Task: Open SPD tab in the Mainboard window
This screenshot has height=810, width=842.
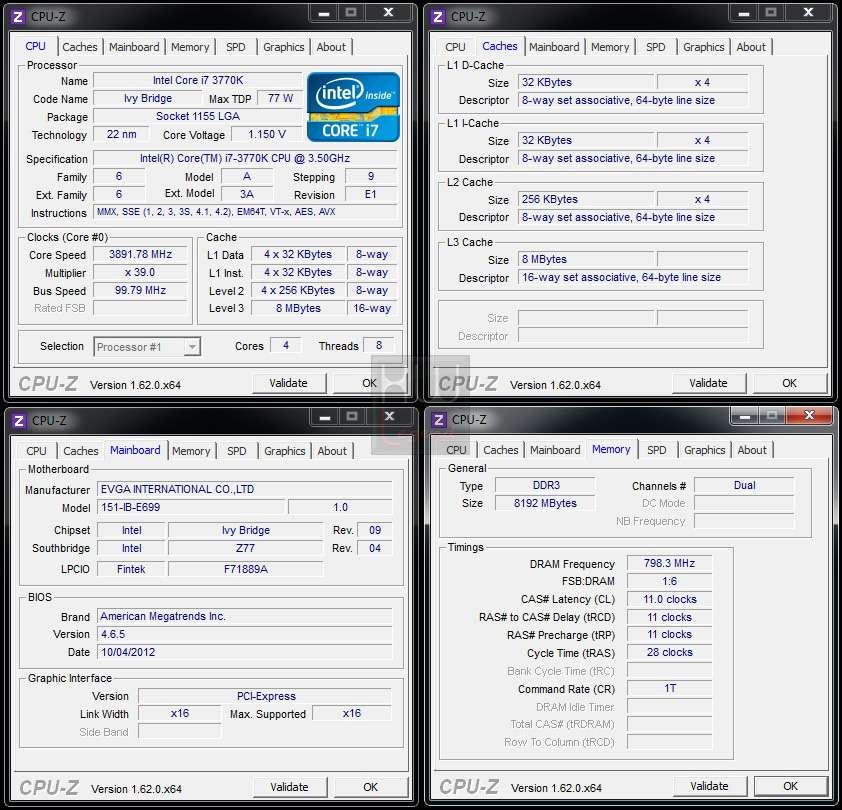Action: click(x=237, y=451)
